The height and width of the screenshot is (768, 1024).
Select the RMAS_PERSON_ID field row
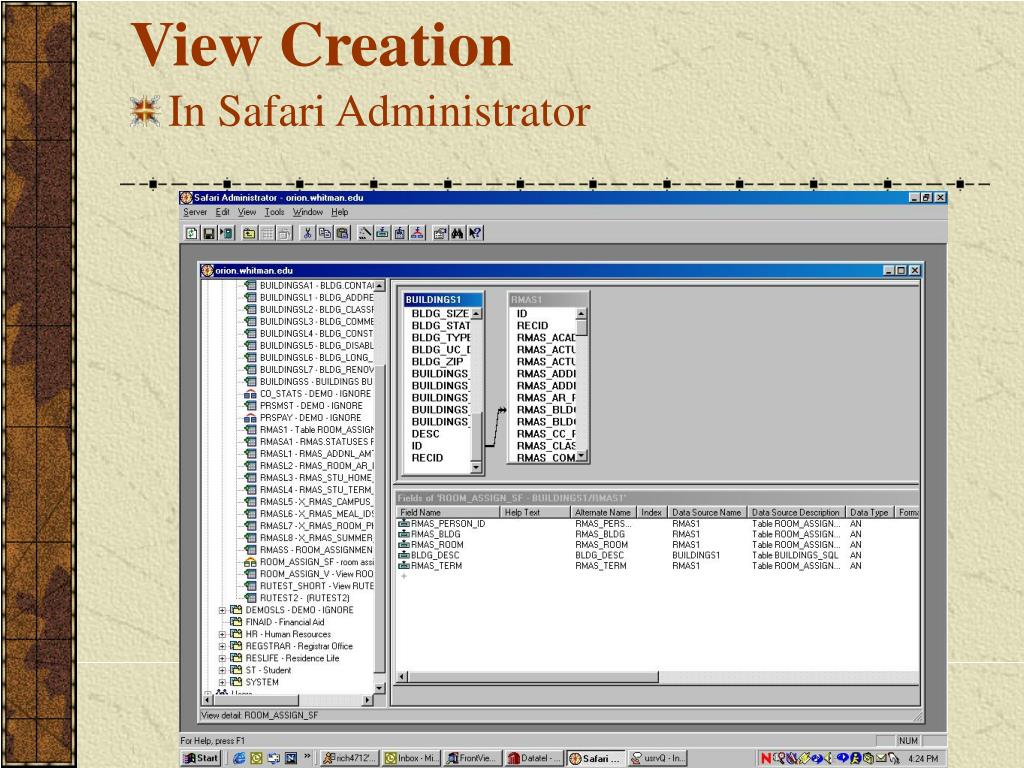(658, 524)
